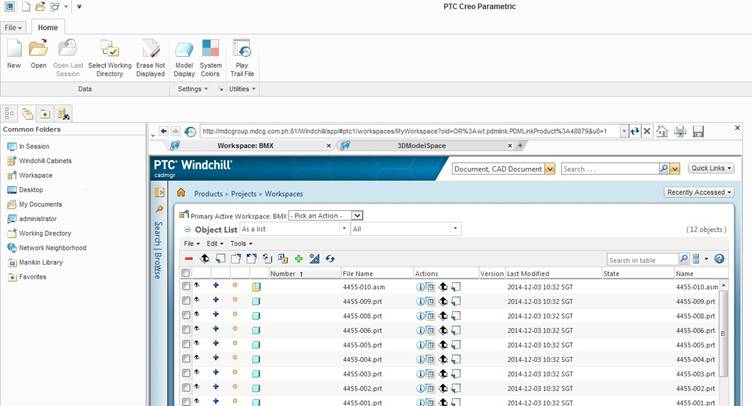Viewport: 752px width, 406px height.
Task: Click red remove icon in table toolbar
Action: click(x=189, y=259)
